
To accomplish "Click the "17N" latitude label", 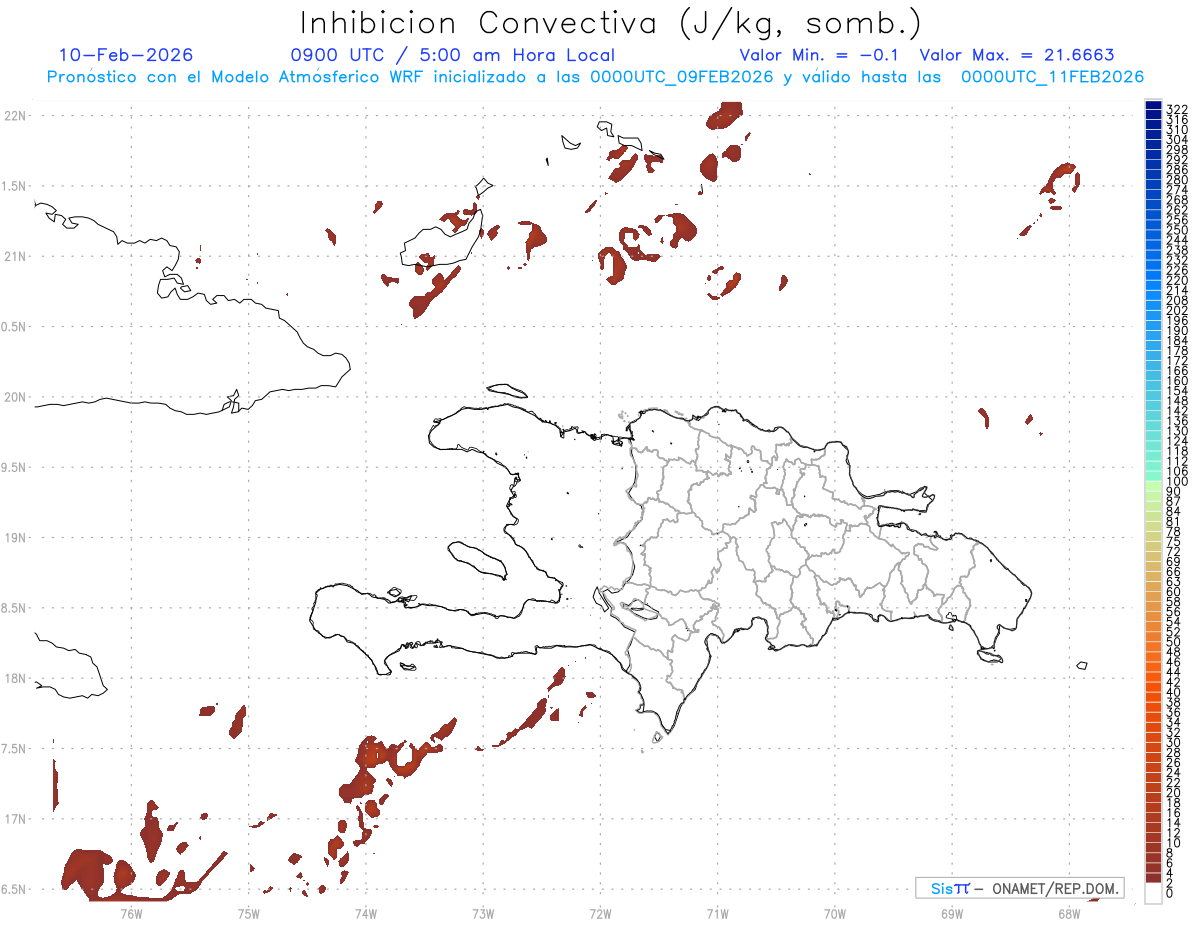I will click(x=15, y=819).
